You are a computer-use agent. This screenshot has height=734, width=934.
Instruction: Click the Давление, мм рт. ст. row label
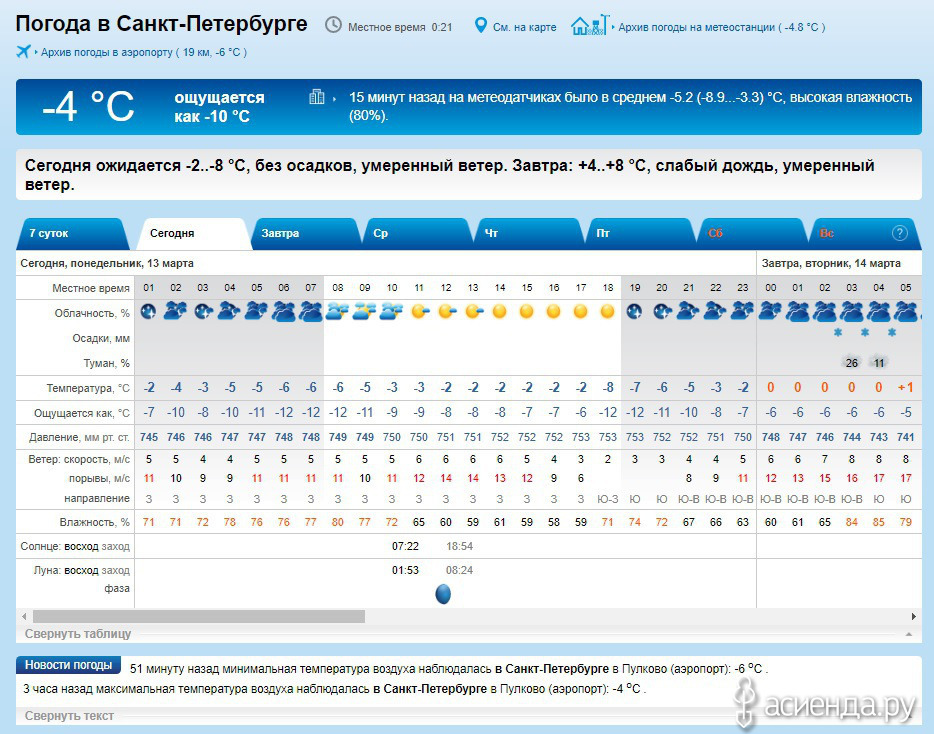point(79,437)
